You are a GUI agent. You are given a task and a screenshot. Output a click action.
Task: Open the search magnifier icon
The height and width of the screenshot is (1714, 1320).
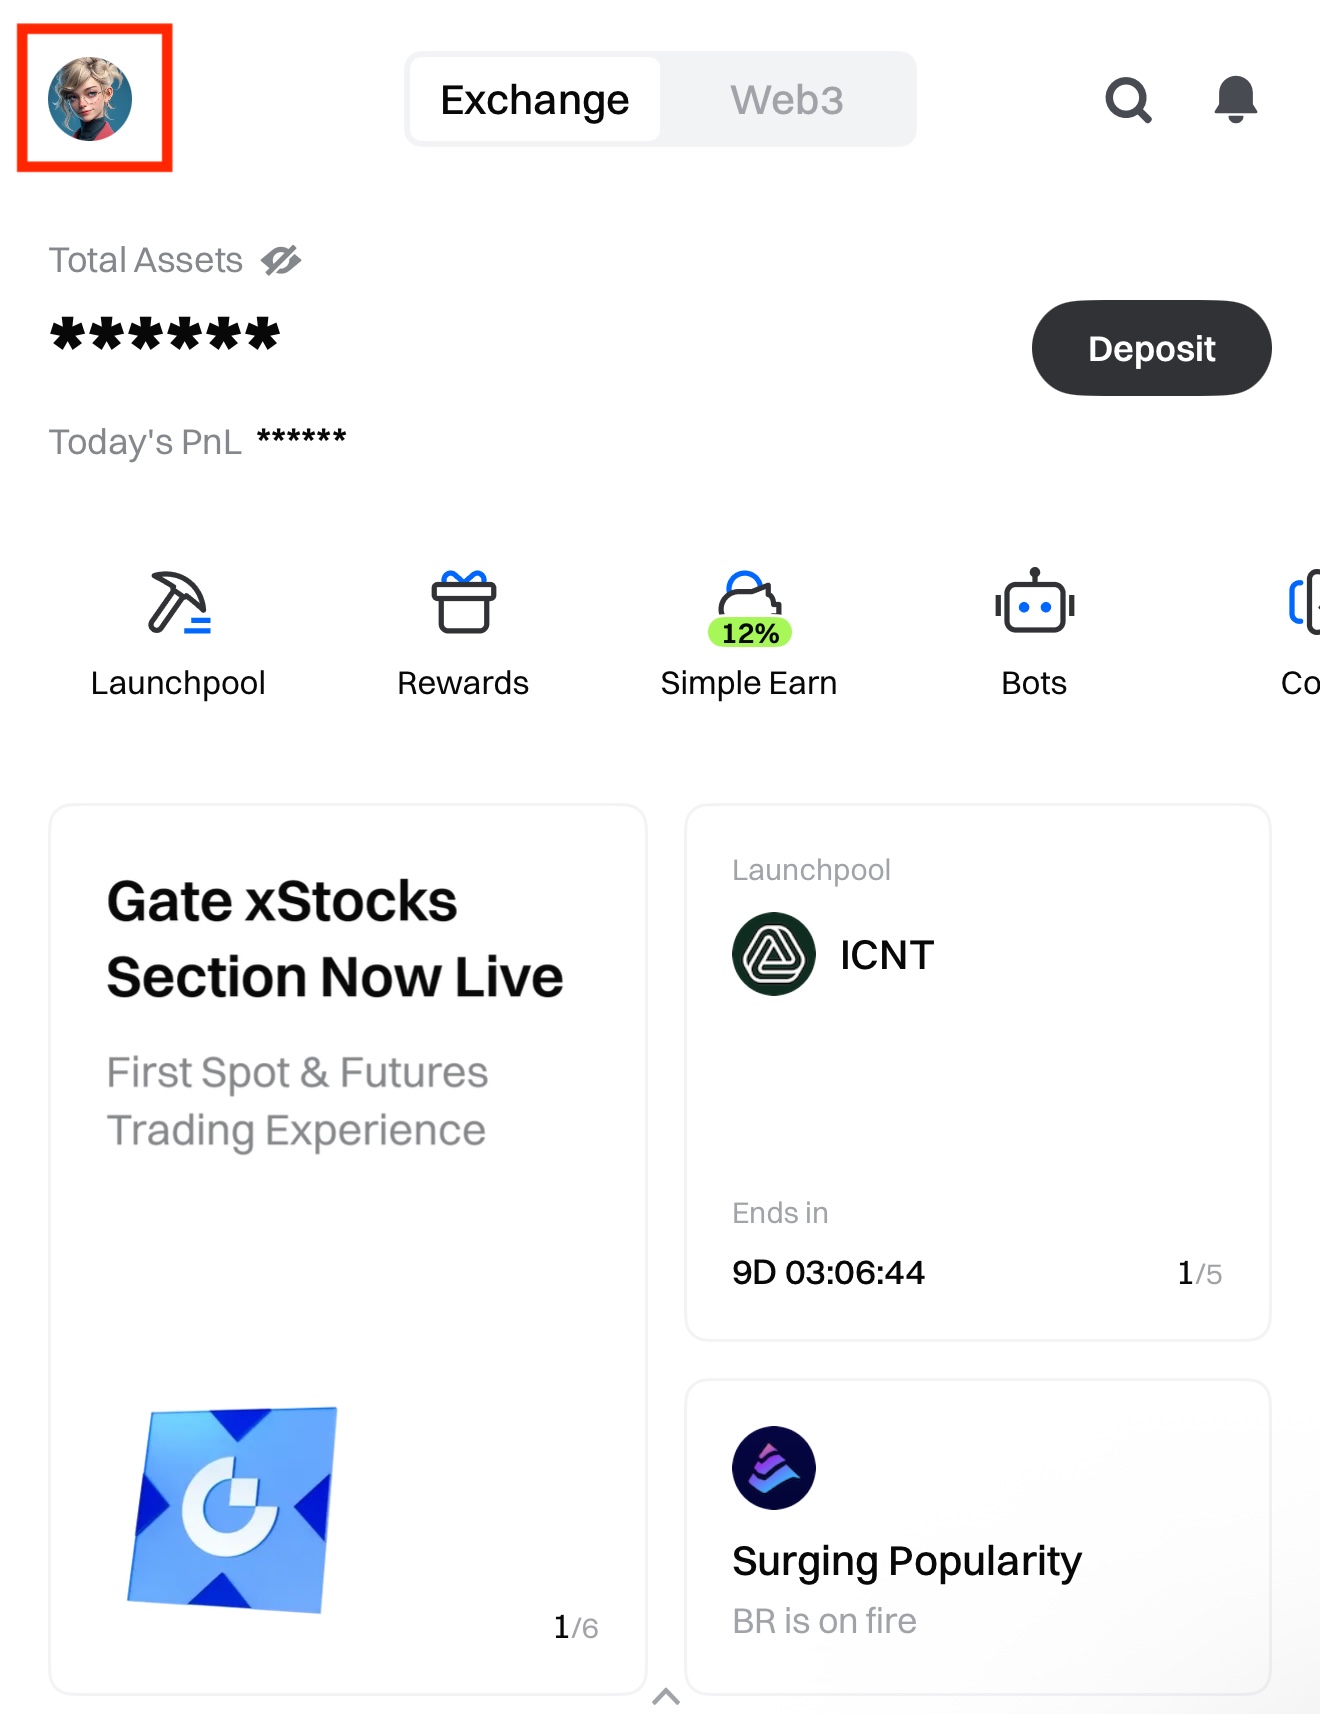click(1128, 100)
